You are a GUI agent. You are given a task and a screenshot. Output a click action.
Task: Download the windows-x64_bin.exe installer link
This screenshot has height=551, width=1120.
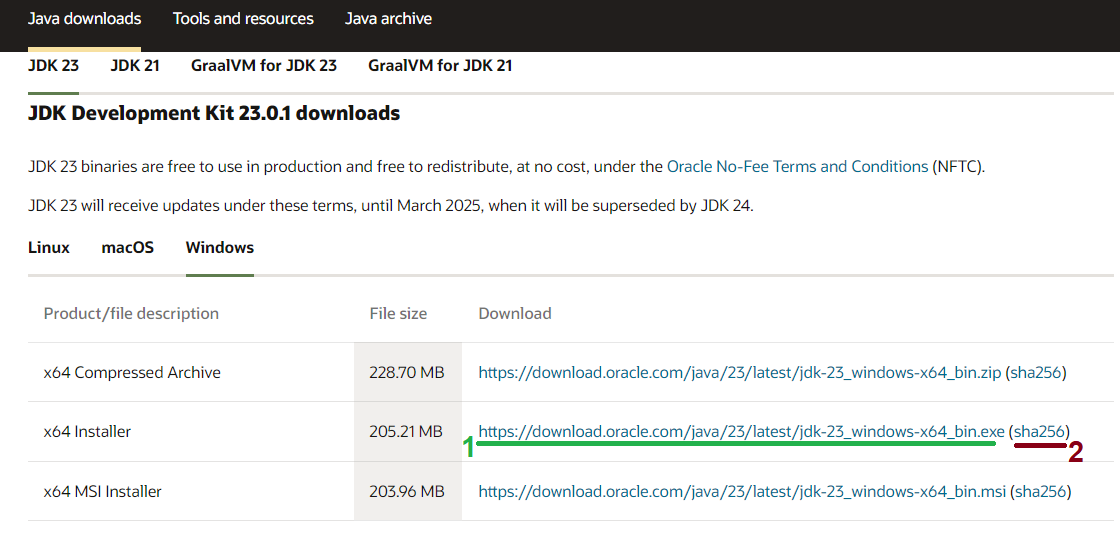tap(741, 431)
